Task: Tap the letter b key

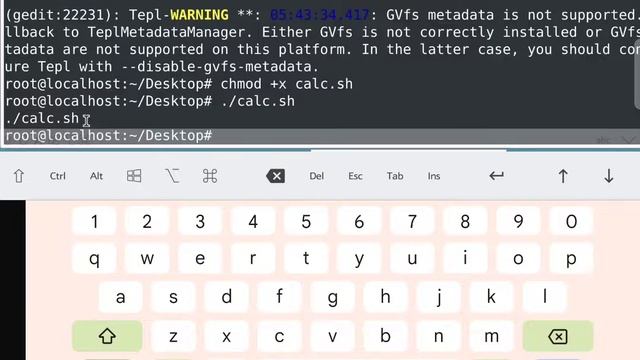Action: [x=385, y=336]
